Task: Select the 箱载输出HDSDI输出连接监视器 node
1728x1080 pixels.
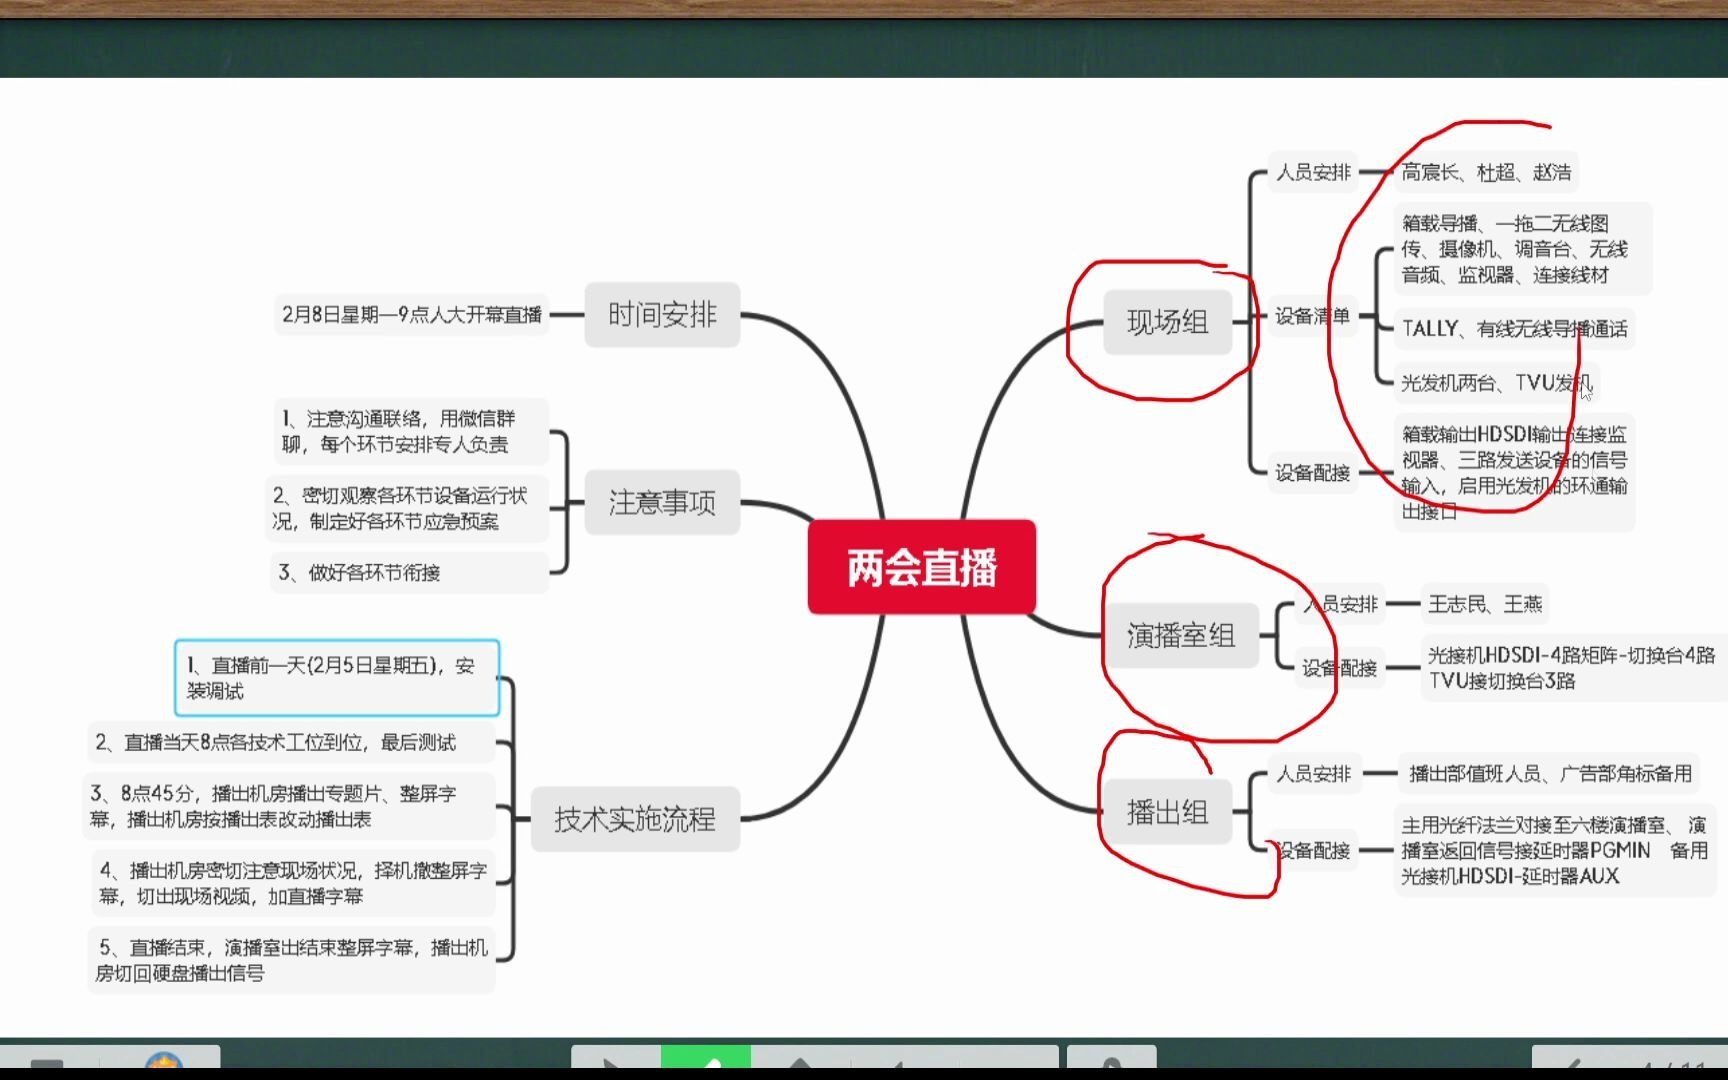Action: pos(1514,473)
